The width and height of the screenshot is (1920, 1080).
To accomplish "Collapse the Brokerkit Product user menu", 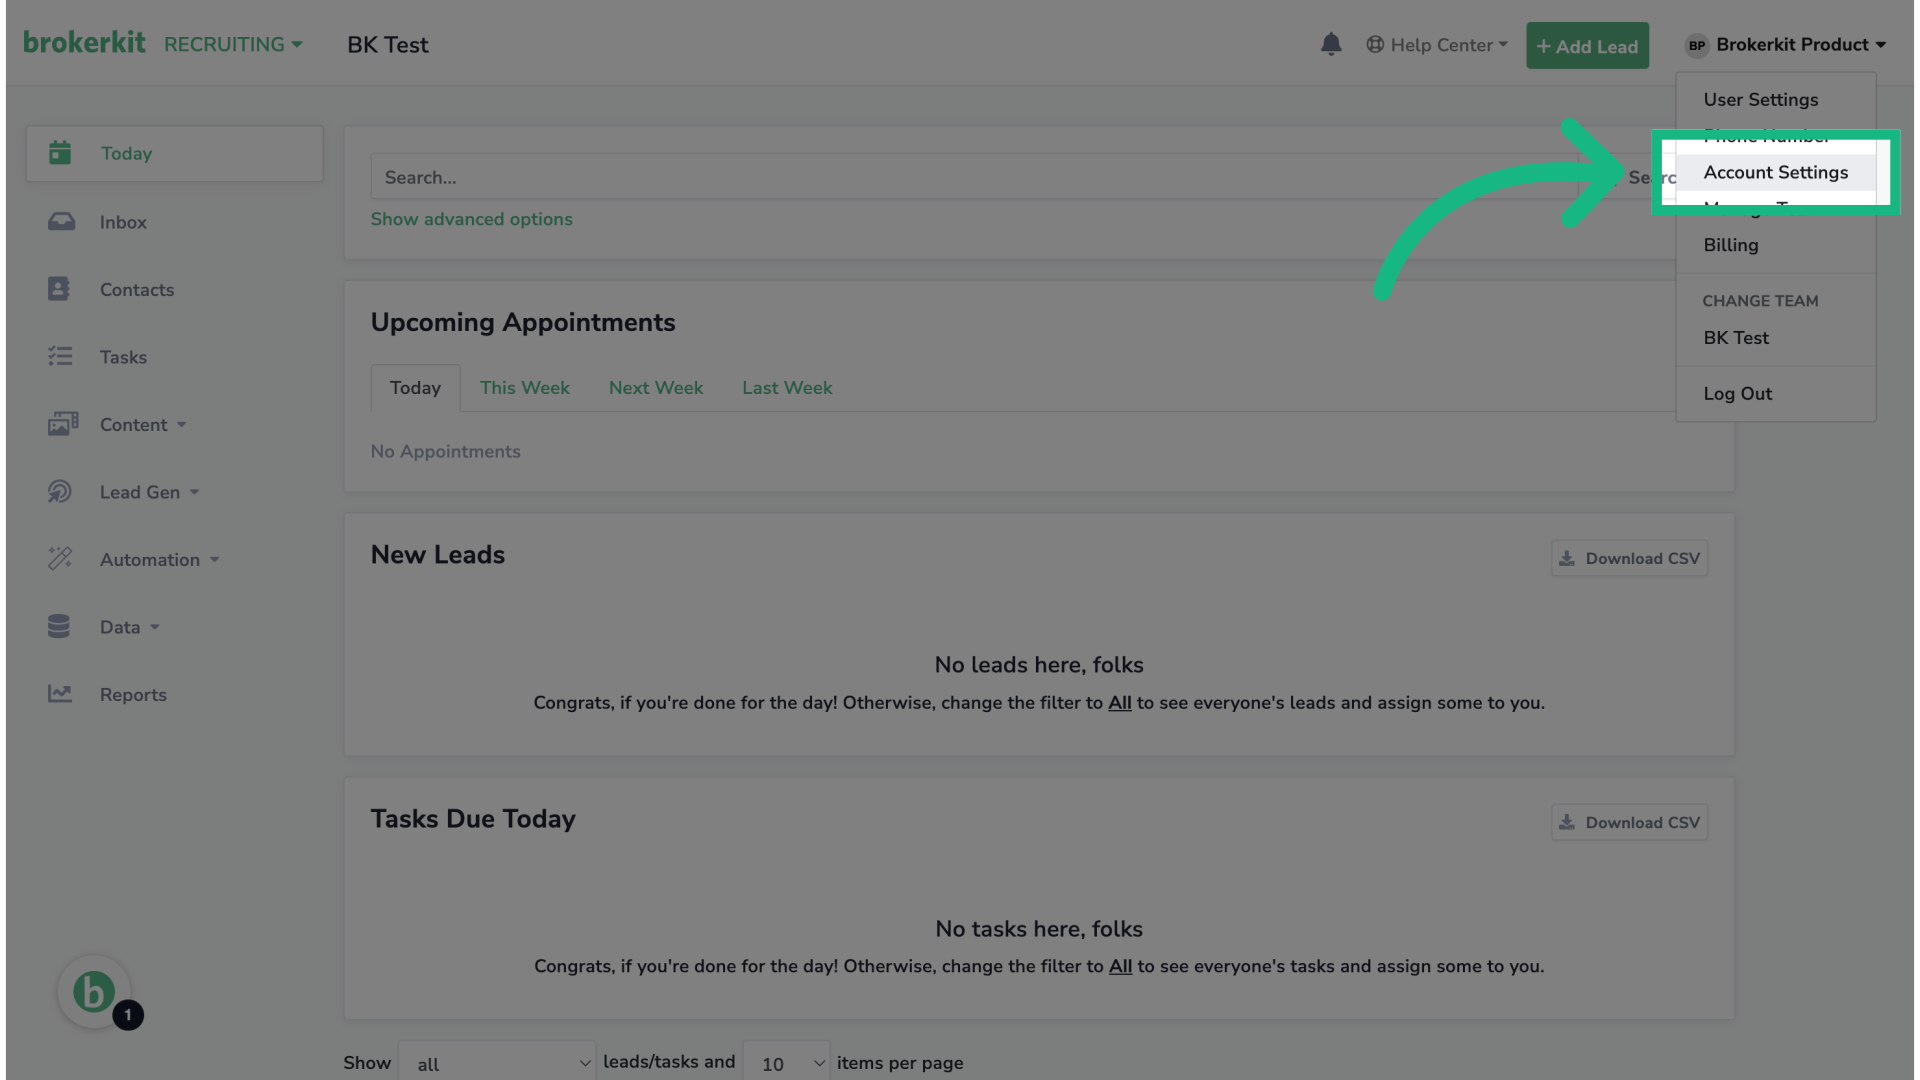I will pyautogui.click(x=1786, y=45).
